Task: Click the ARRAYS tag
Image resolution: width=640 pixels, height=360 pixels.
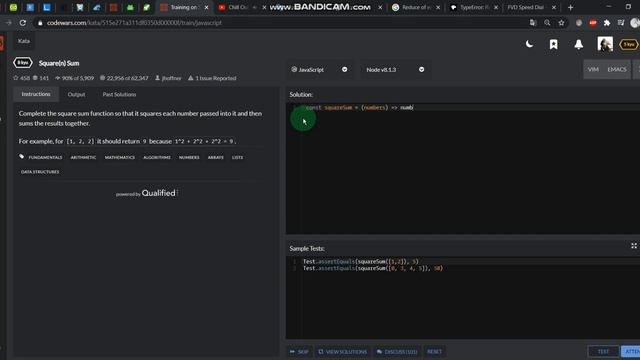Action: [x=216, y=157]
